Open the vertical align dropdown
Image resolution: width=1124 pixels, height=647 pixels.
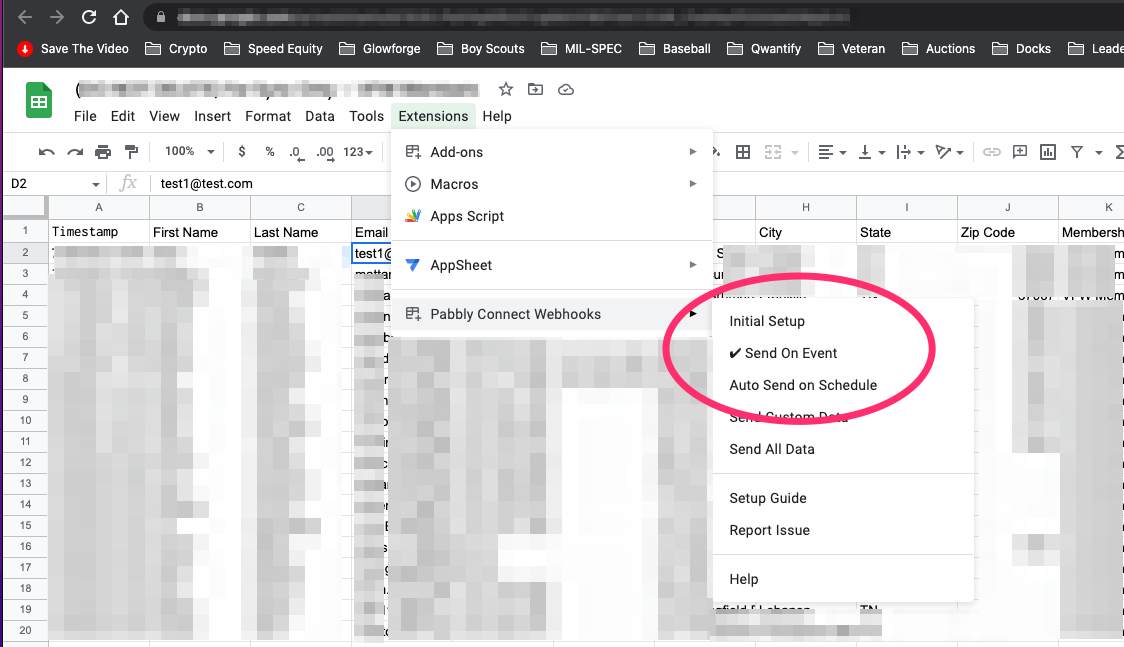click(x=872, y=152)
